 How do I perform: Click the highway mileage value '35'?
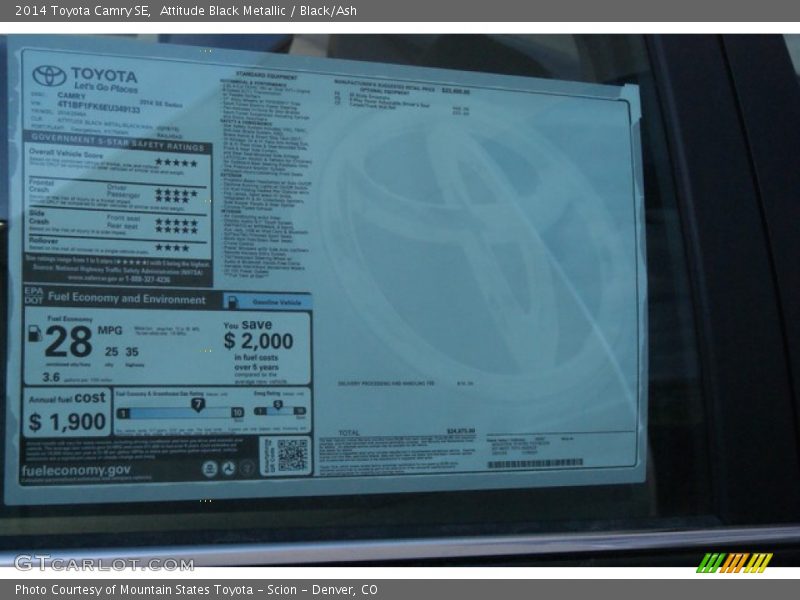(x=132, y=352)
